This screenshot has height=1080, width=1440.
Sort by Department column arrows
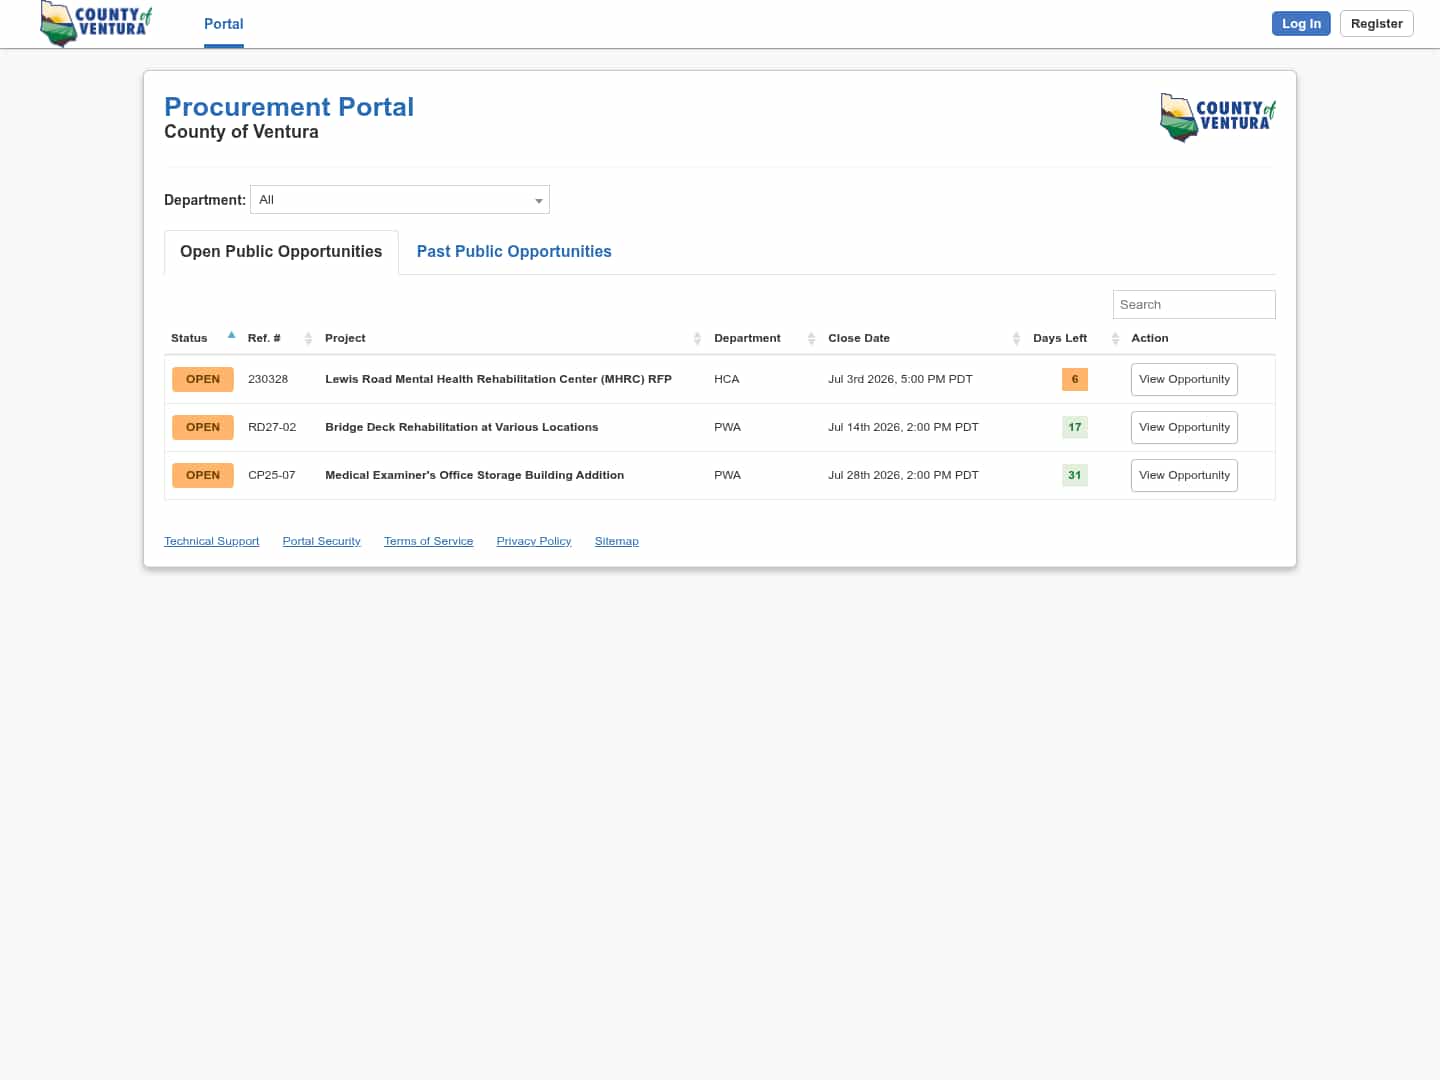coord(811,339)
